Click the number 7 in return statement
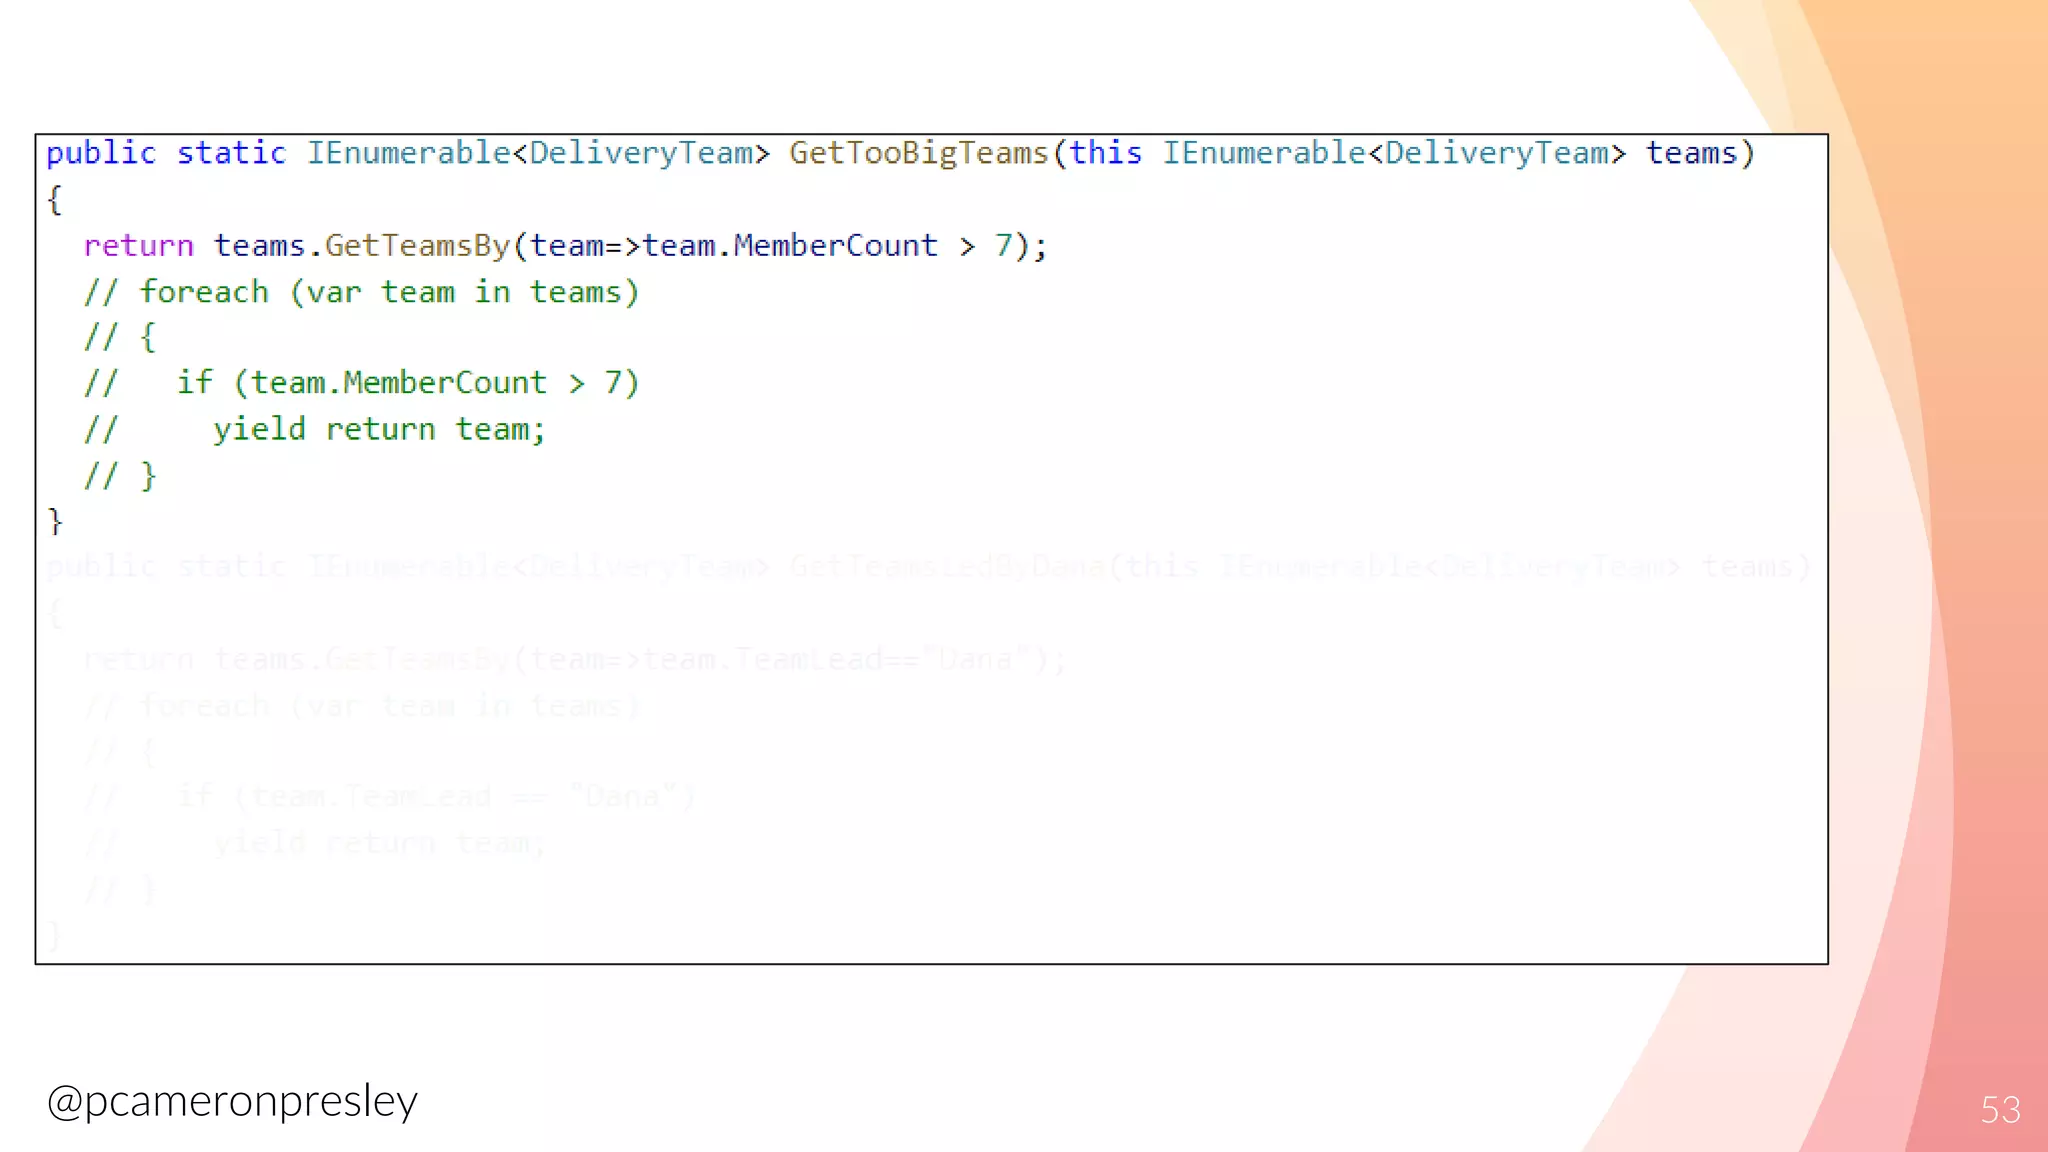The width and height of the screenshot is (2048, 1152). 1003,246
